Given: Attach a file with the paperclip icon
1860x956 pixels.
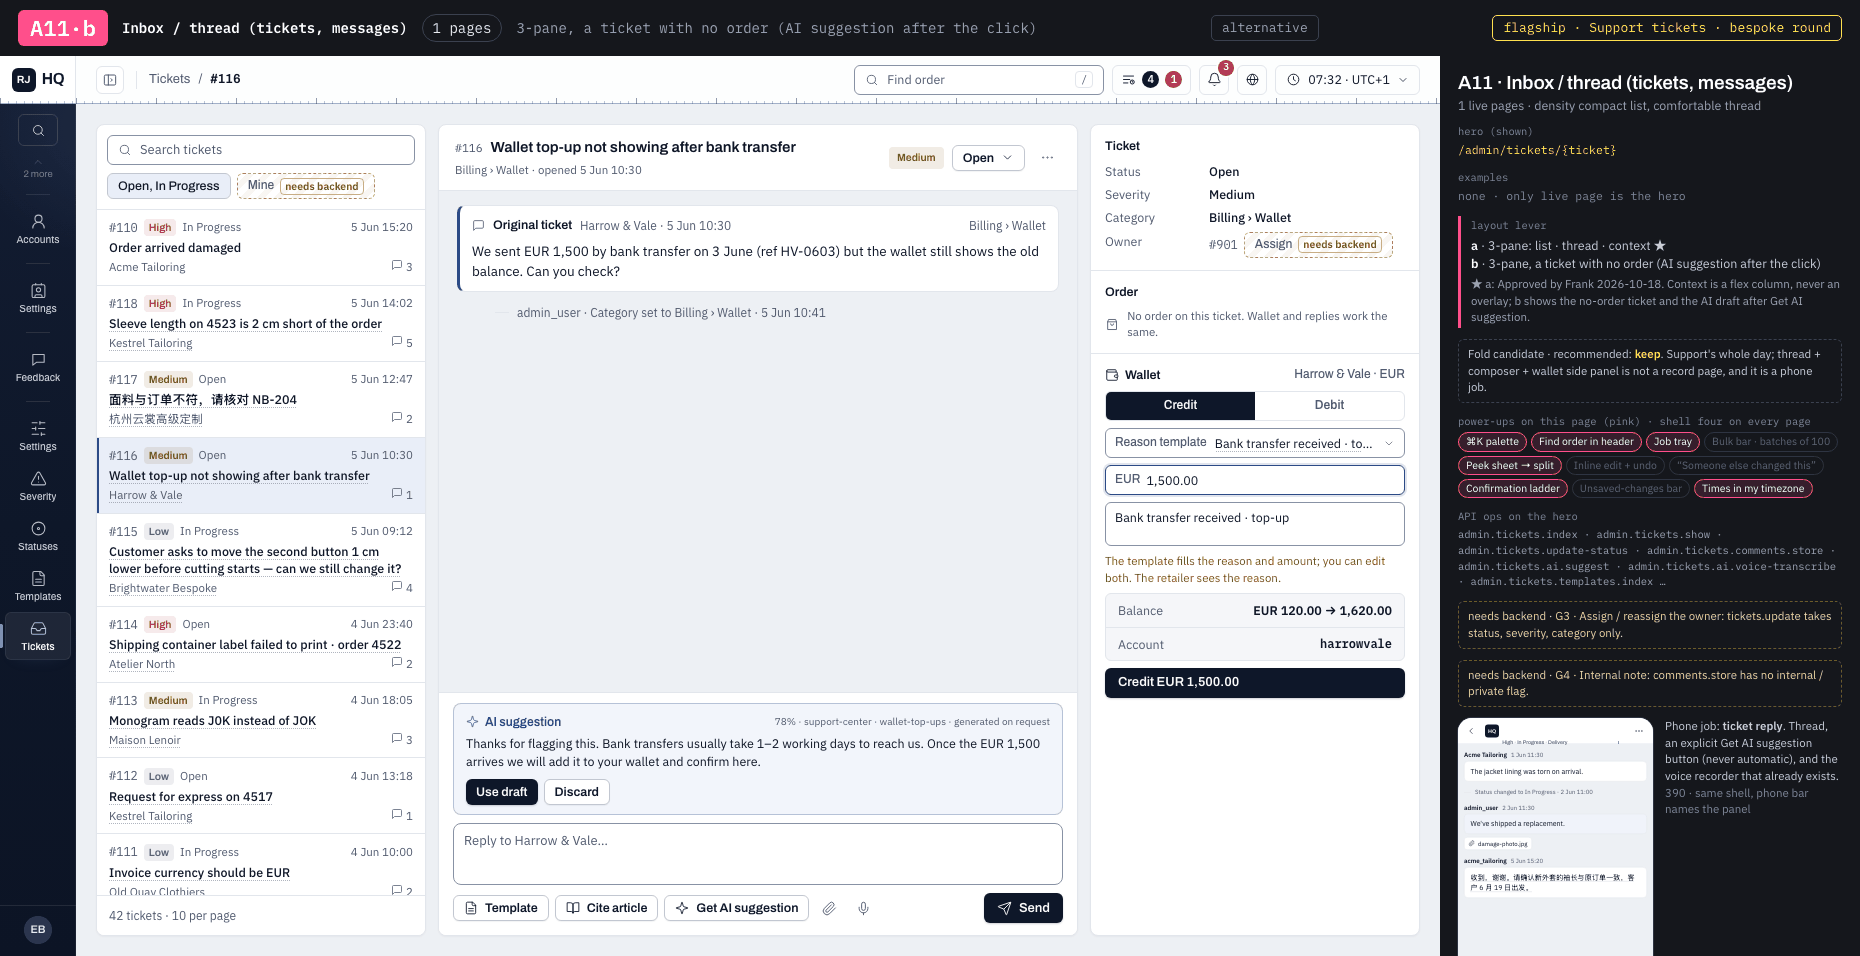Looking at the screenshot, I should click(x=829, y=908).
